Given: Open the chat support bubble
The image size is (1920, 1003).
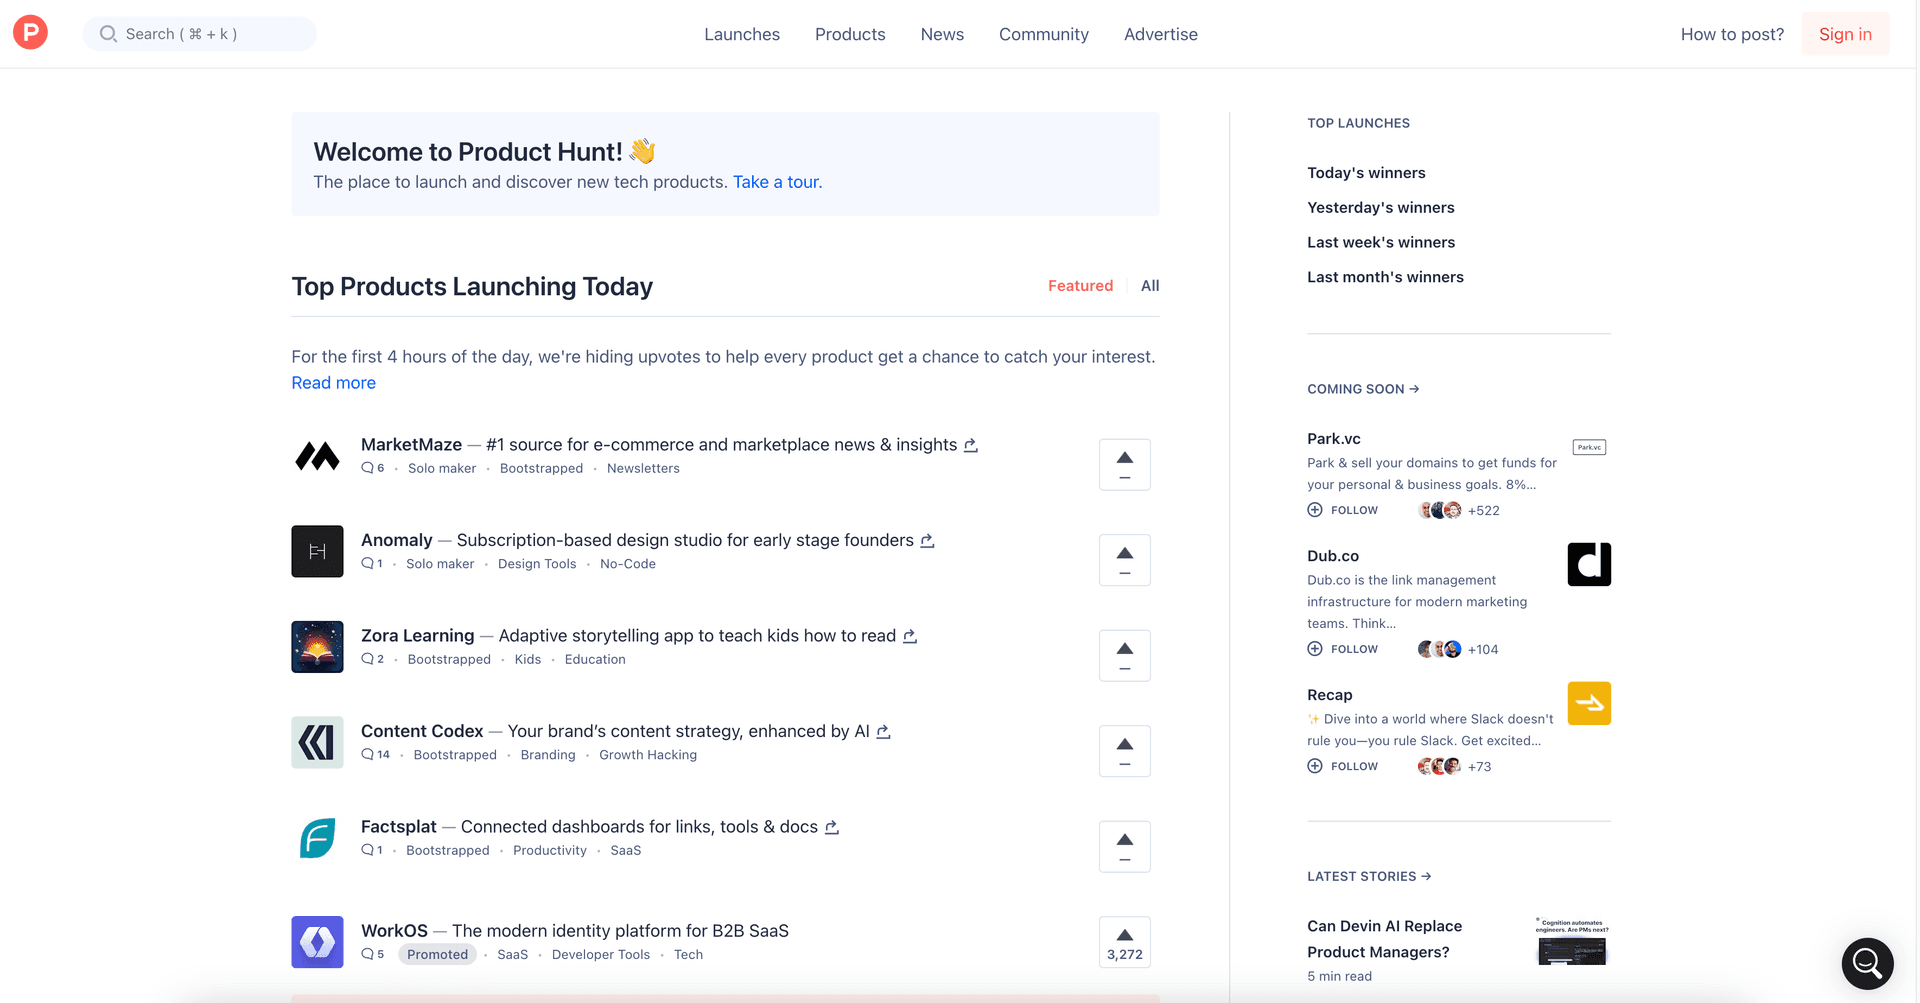Looking at the screenshot, I should [x=1868, y=963].
